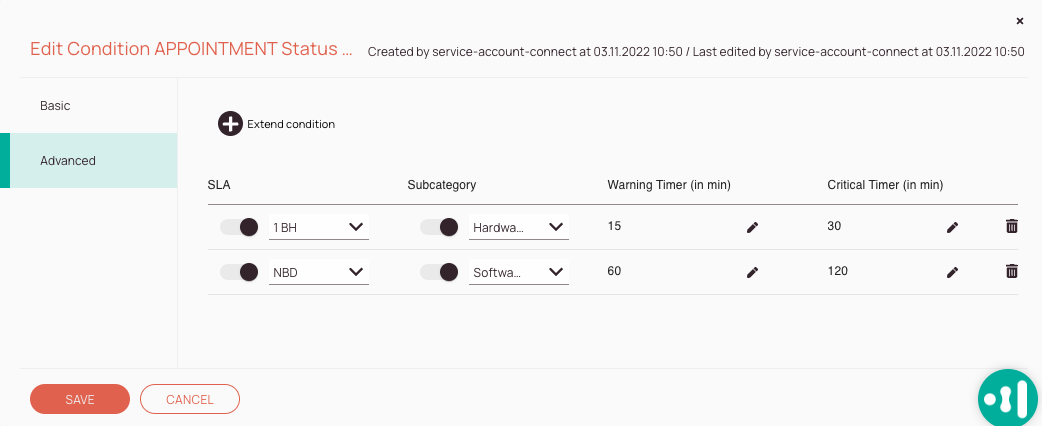Close the edit condition dialog
The width and height of the screenshot is (1042, 426).
(x=1019, y=21)
